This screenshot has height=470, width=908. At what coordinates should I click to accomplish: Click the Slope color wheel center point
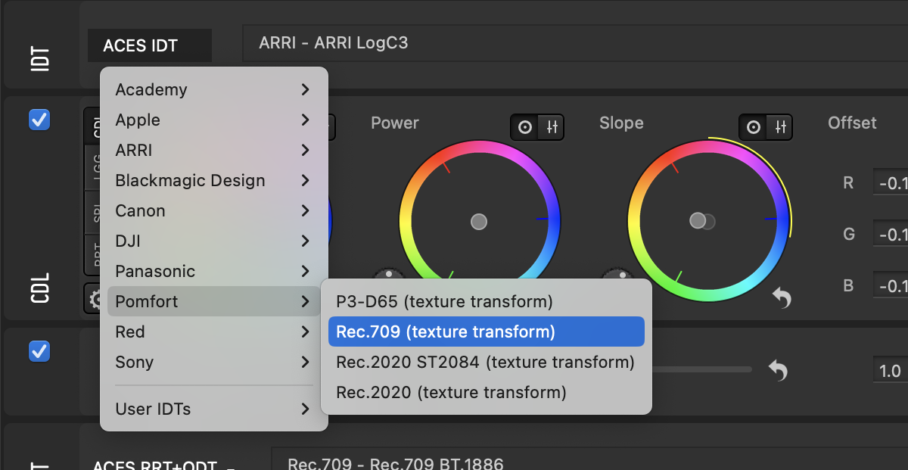pyautogui.click(x=698, y=221)
